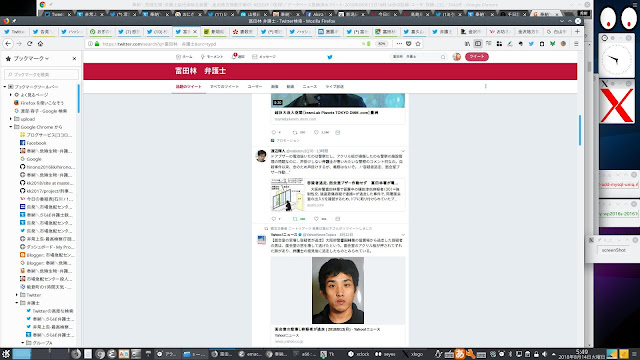Open xeyes from the taskbar
This screenshot has width=640, height=360.
click(385, 354)
